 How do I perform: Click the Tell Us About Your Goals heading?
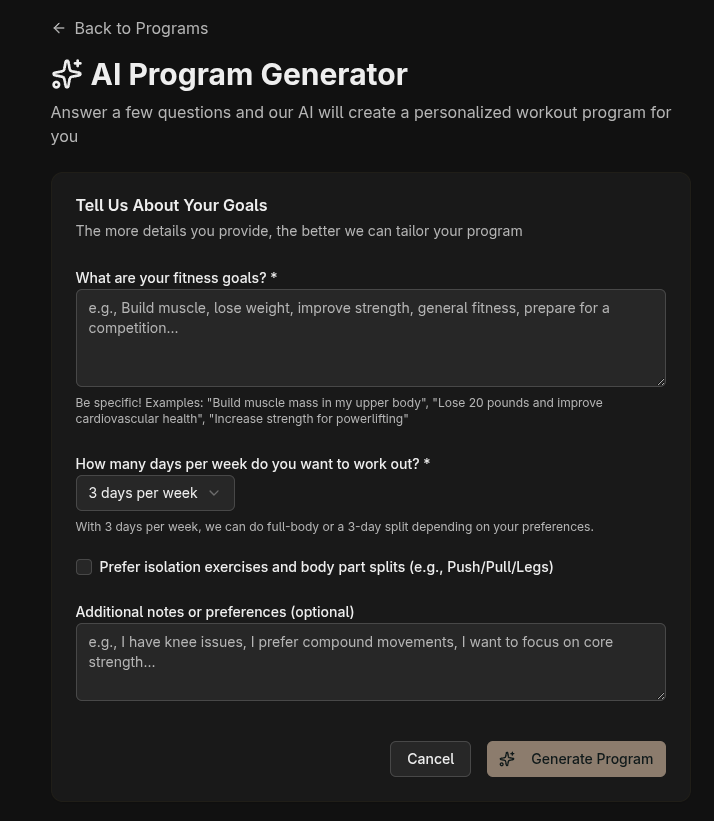tap(171, 205)
